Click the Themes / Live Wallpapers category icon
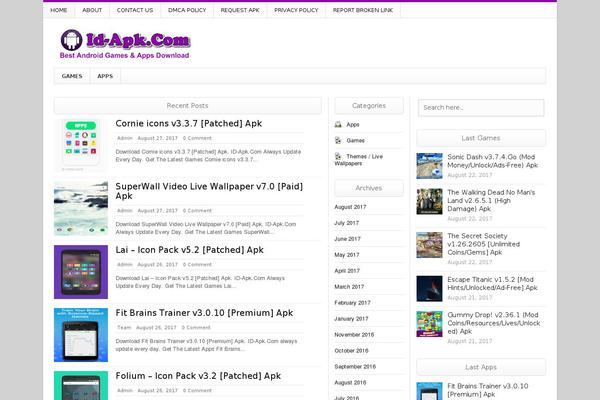Image resolution: width=600 pixels, height=400 pixels. point(338,156)
